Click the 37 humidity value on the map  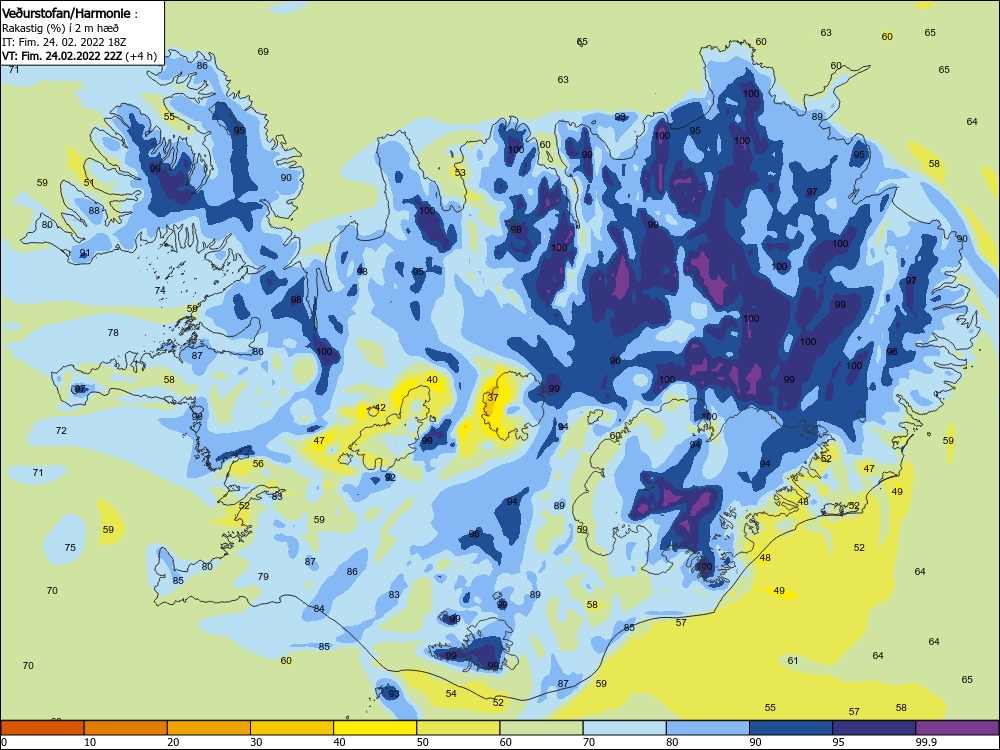493,397
